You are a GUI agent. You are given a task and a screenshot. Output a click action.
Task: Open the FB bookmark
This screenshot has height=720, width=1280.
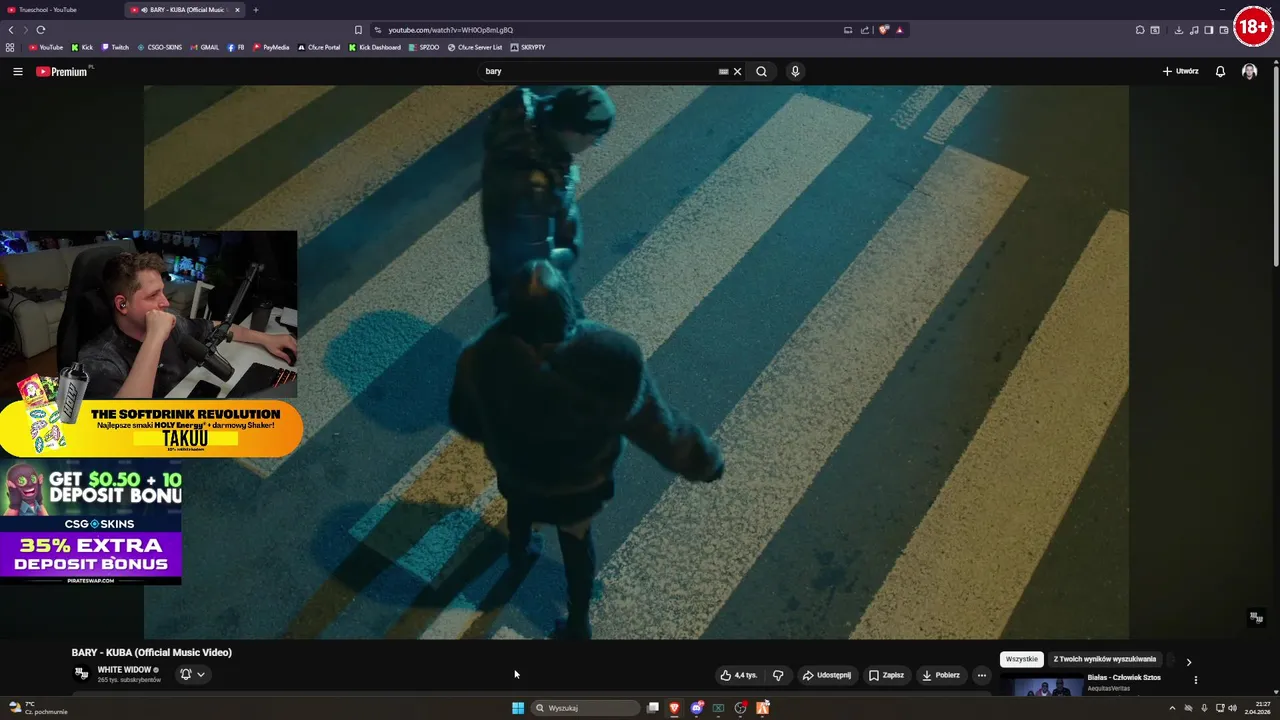click(x=236, y=47)
